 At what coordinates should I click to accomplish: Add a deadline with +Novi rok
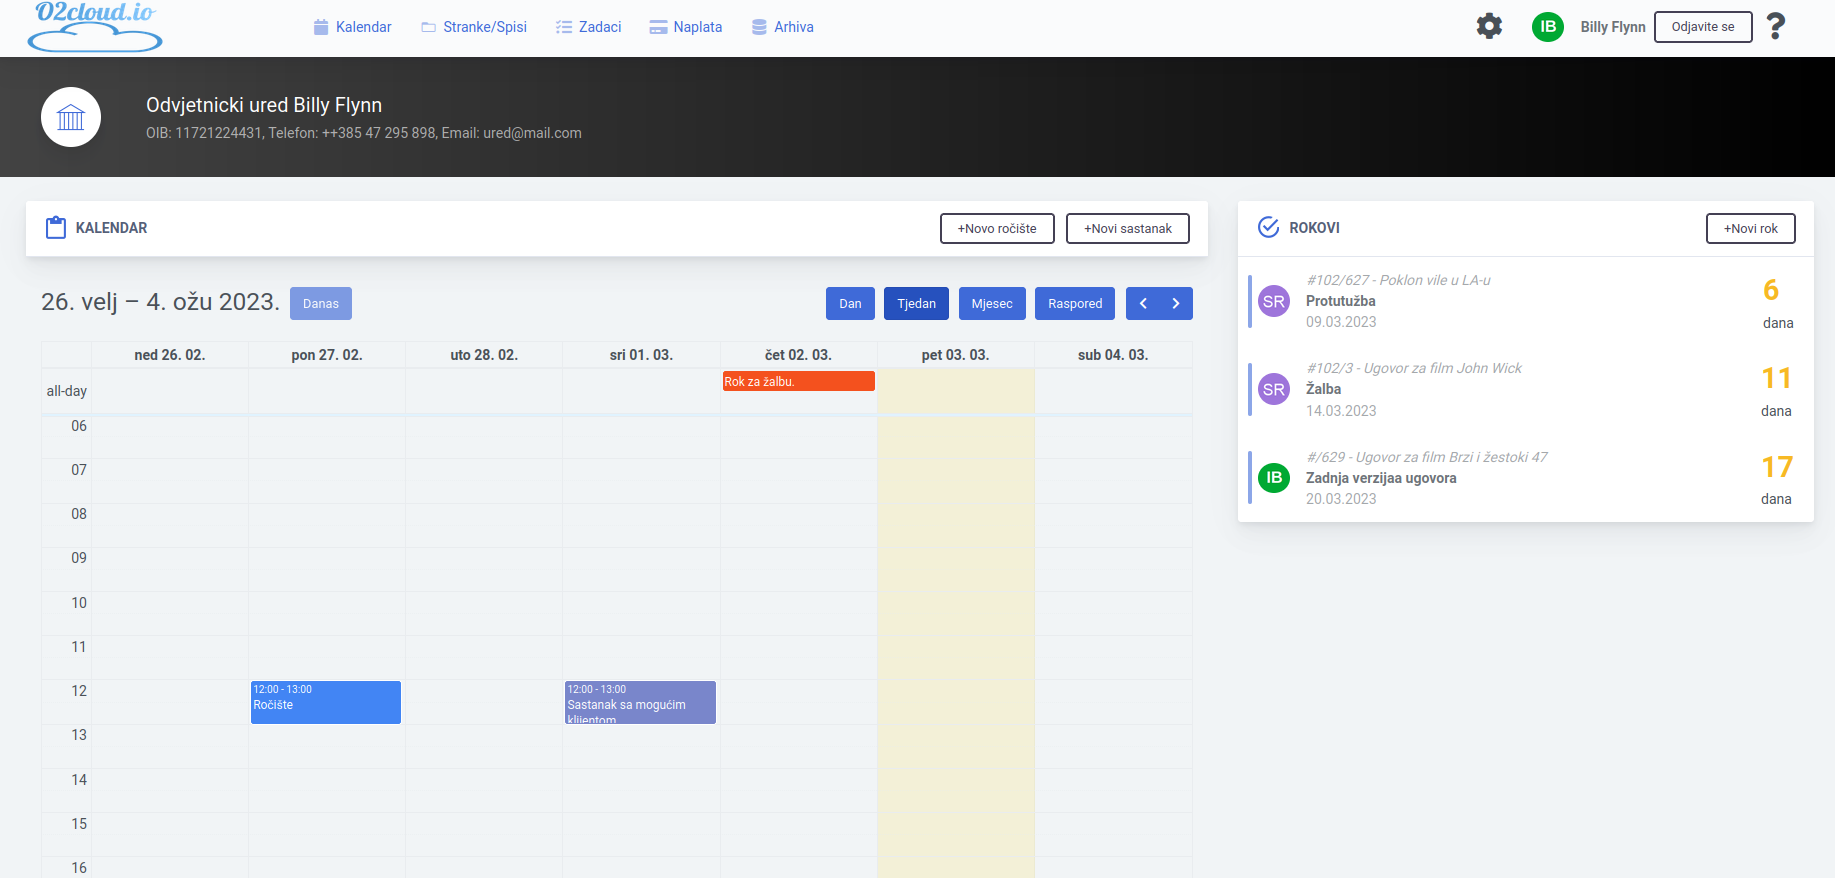(x=1750, y=229)
